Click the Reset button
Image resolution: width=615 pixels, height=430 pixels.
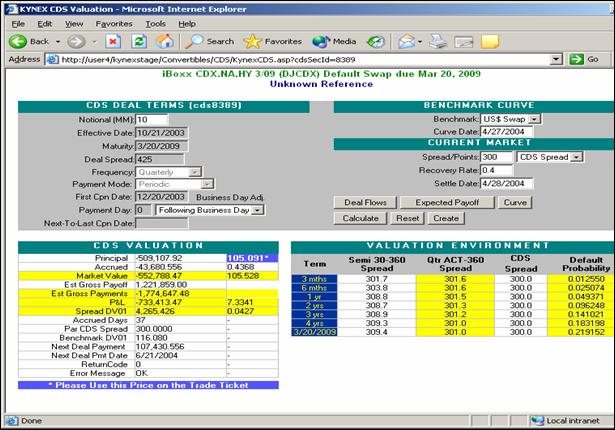coord(408,218)
